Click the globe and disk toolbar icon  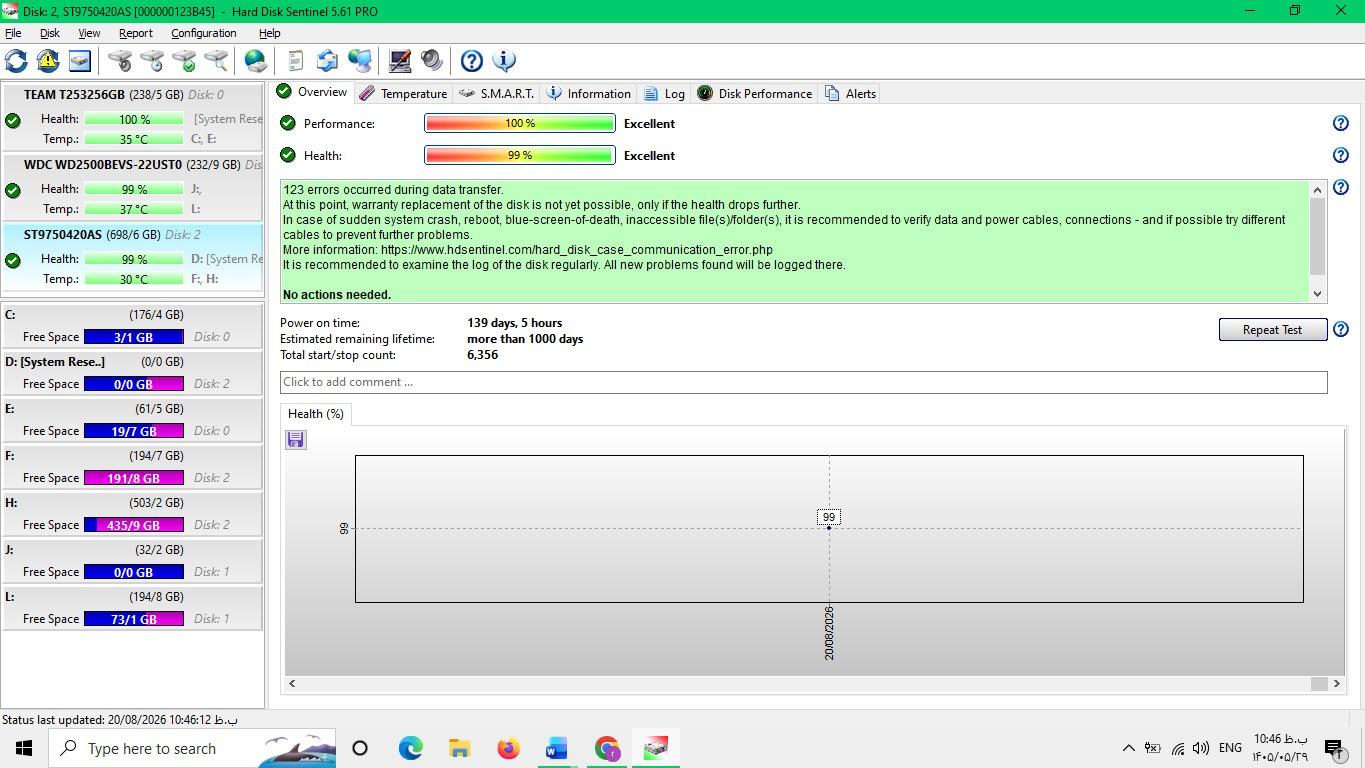pos(256,61)
